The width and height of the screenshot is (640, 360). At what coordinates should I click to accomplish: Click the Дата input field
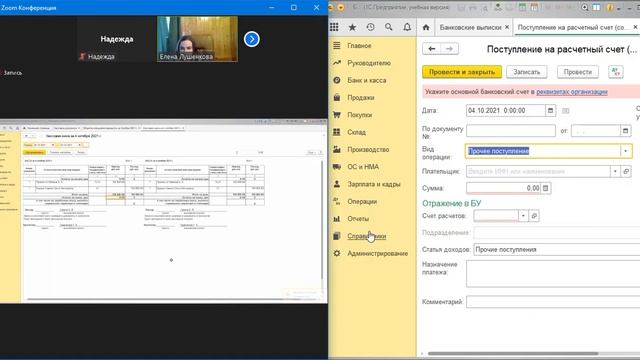(505, 111)
